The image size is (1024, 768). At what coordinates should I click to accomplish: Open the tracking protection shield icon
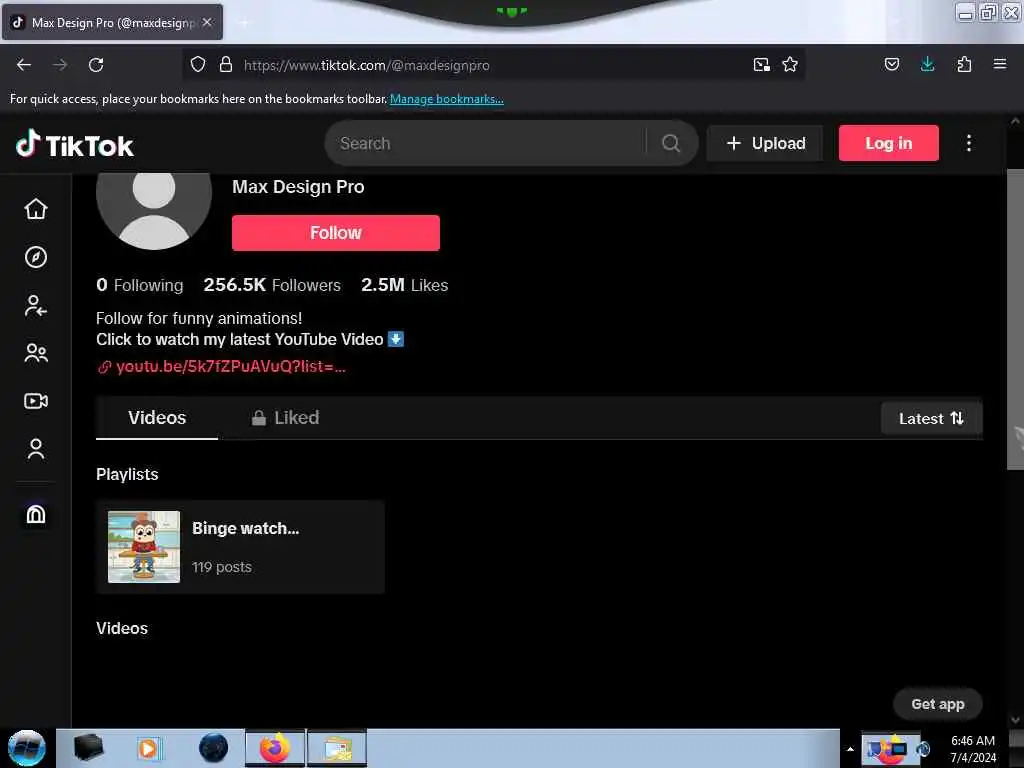click(x=198, y=65)
